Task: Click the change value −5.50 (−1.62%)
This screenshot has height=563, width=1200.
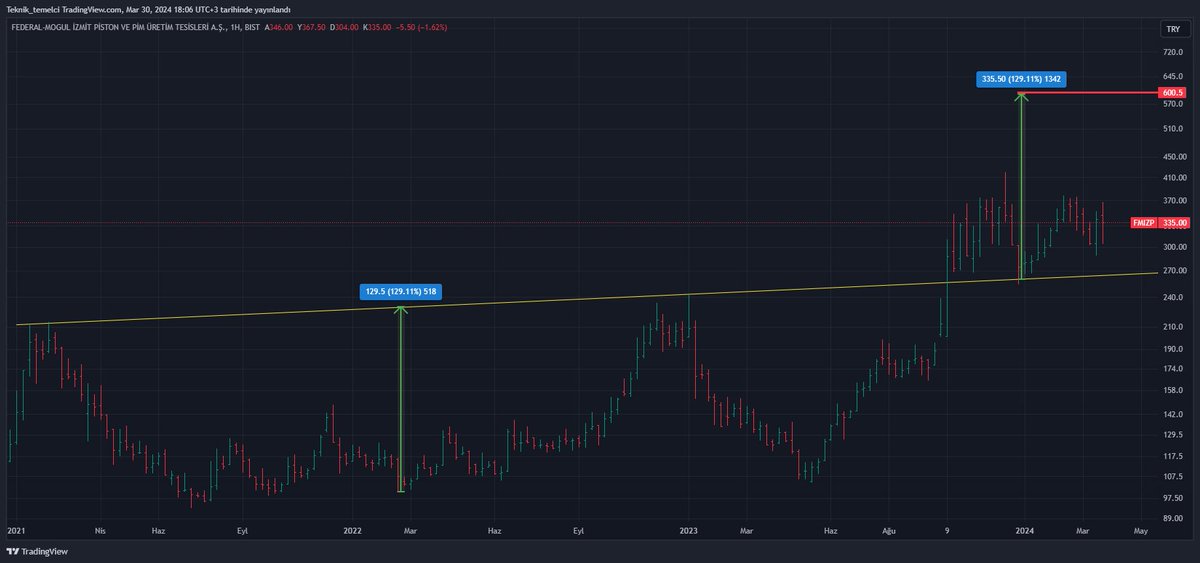Action: (423, 27)
